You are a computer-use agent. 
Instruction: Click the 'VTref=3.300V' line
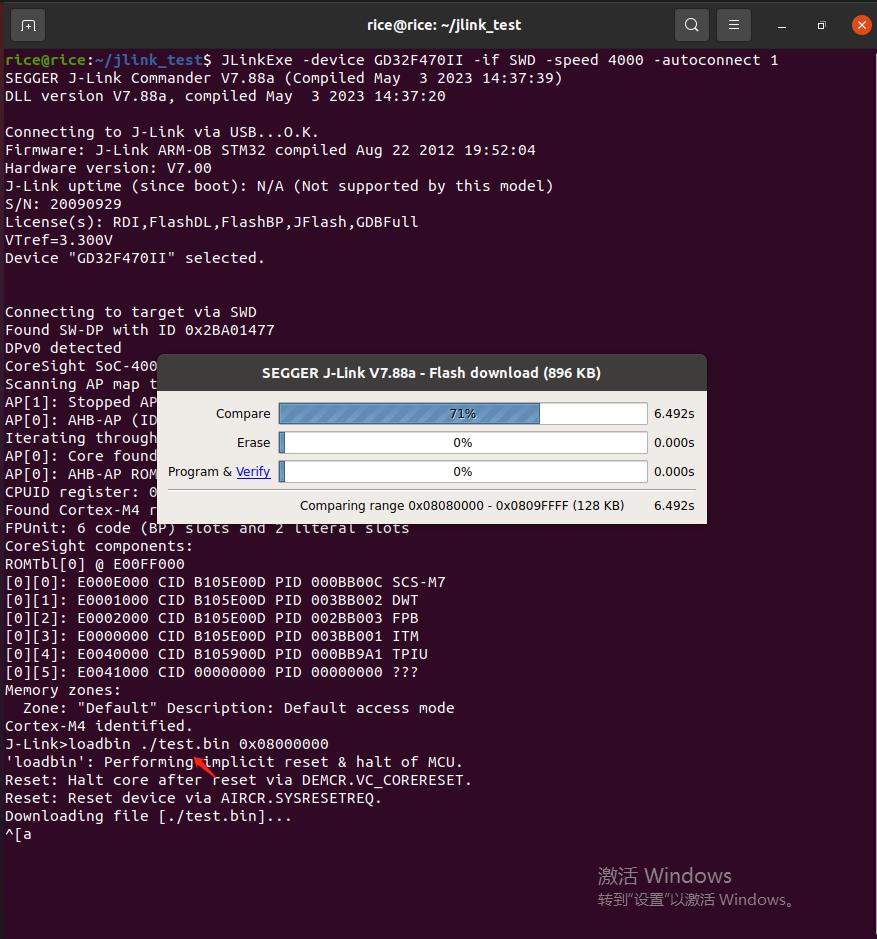59,240
